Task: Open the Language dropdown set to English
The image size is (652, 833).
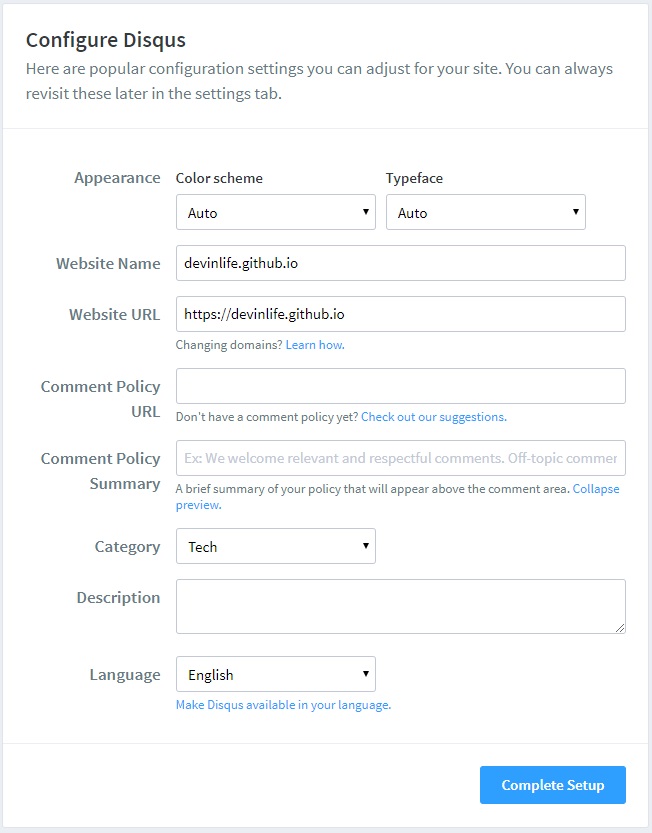Action: (x=276, y=674)
